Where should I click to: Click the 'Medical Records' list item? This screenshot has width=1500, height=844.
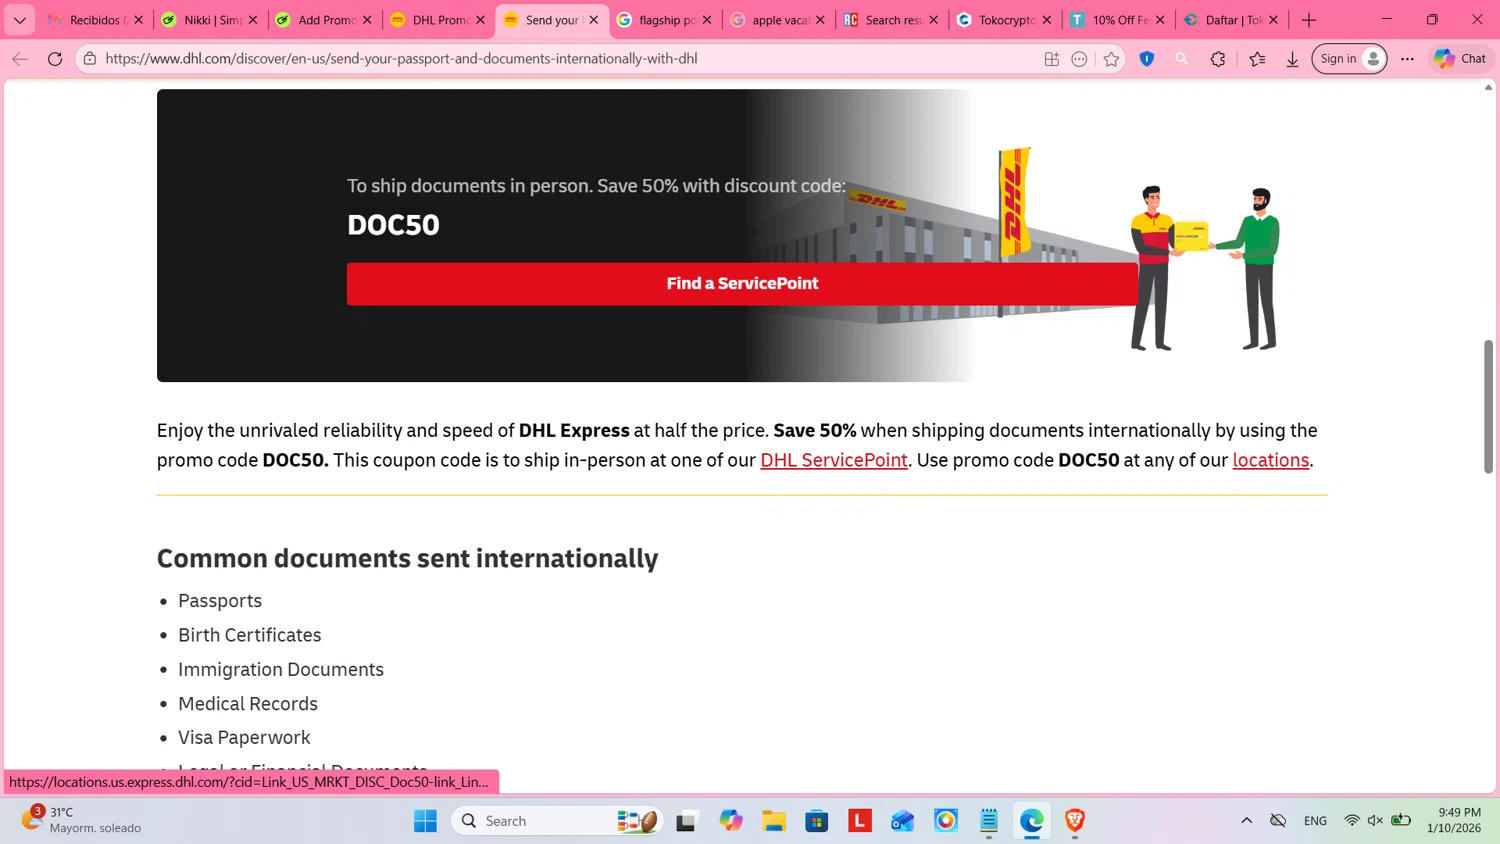pos(248,704)
